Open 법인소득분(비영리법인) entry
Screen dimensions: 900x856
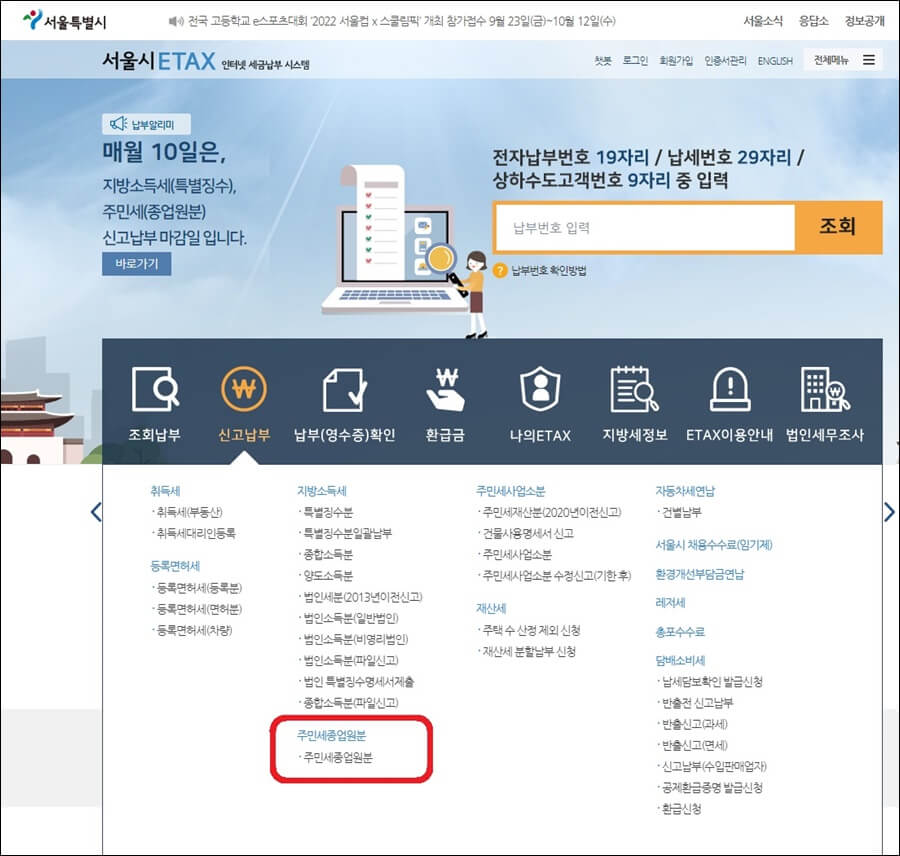(x=355, y=640)
